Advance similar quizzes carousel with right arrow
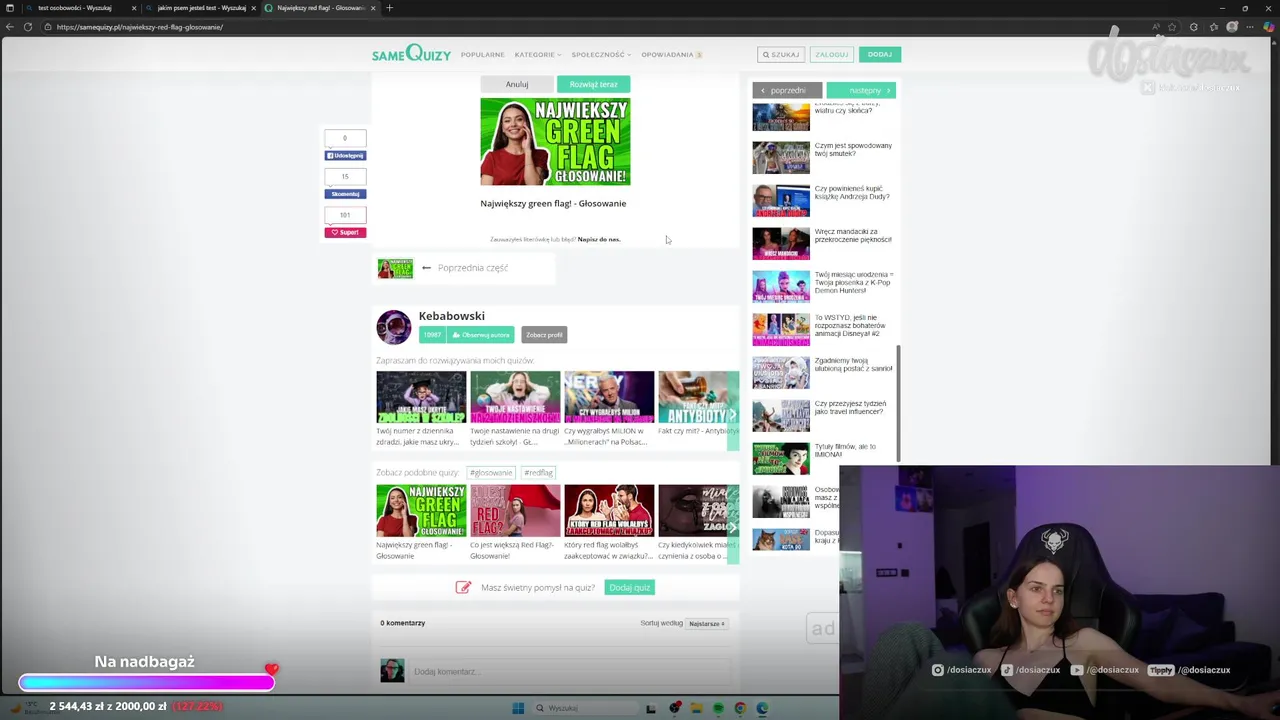The height and width of the screenshot is (720, 1280). click(733, 527)
